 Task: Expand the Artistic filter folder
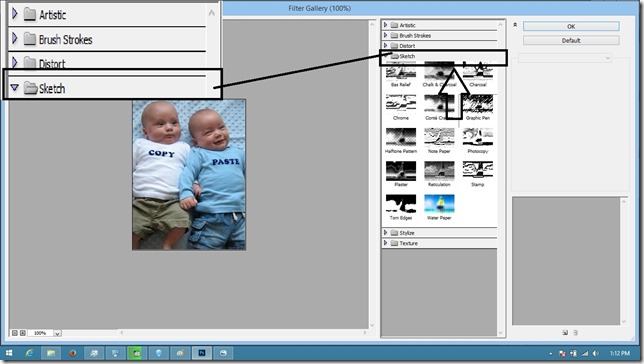pyautogui.click(x=385, y=25)
